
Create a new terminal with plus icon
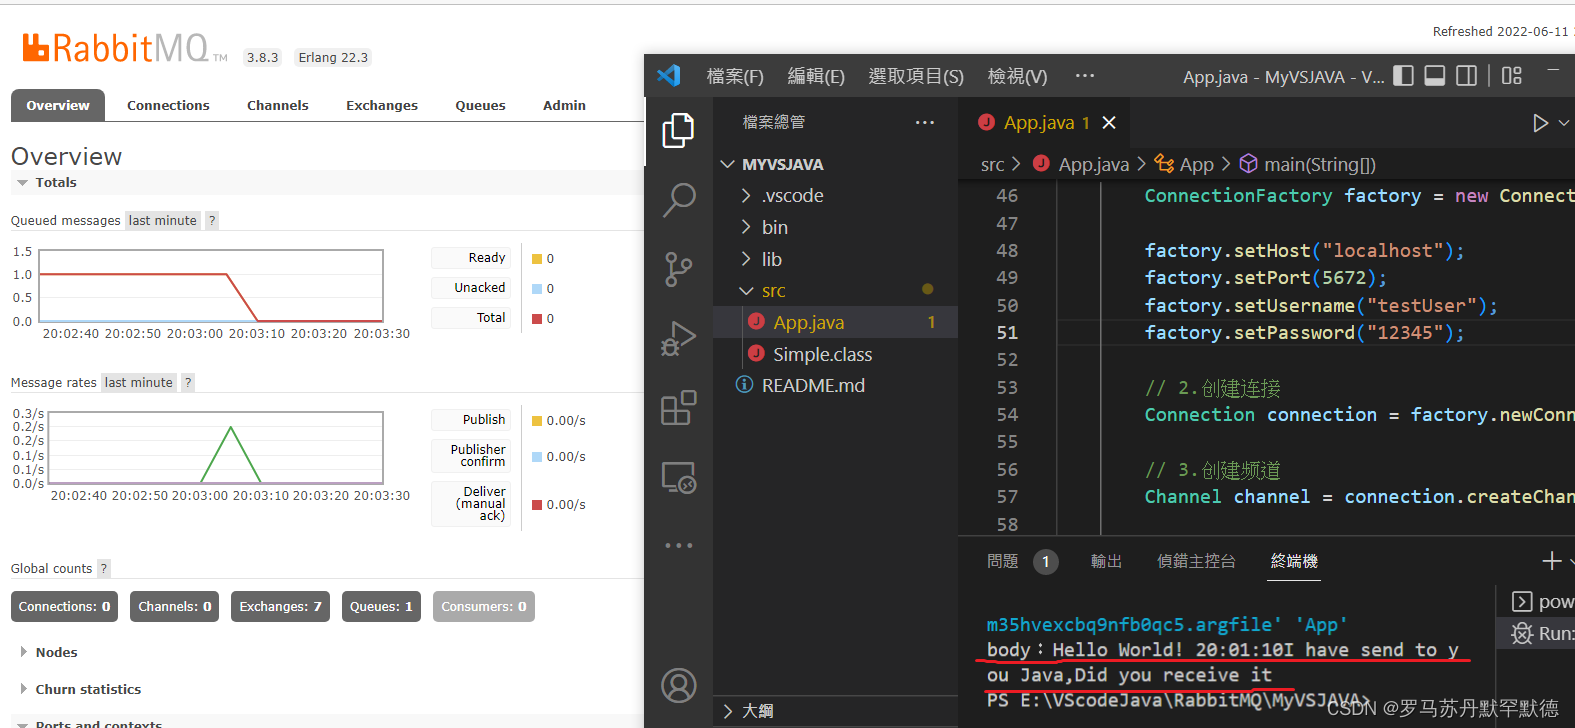pyautogui.click(x=1552, y=561)
